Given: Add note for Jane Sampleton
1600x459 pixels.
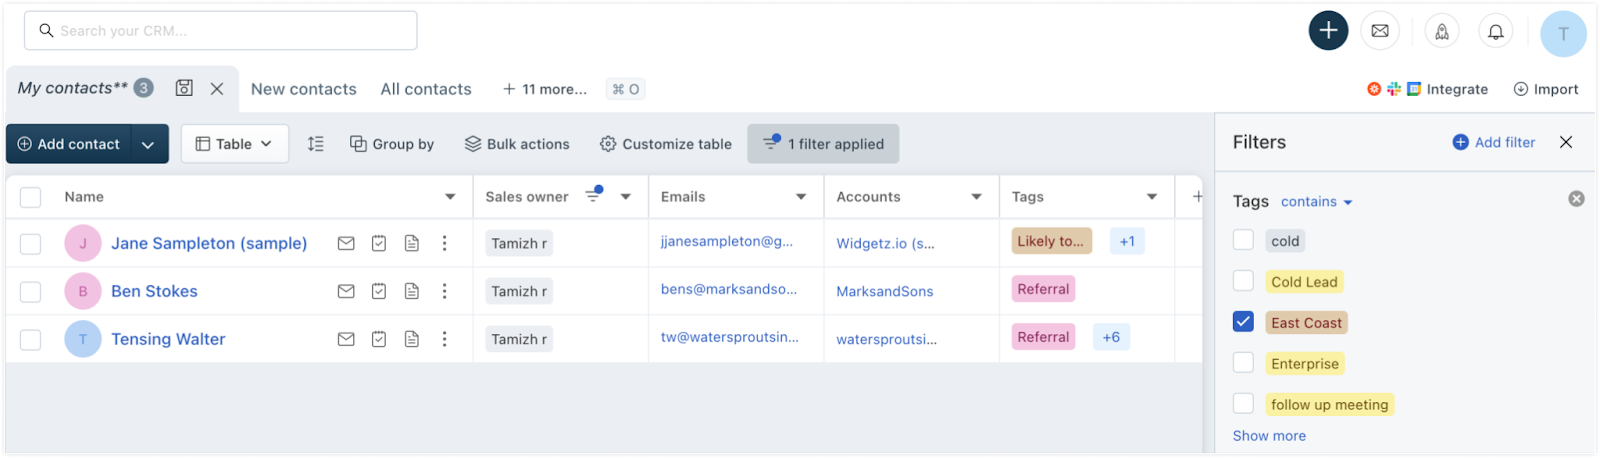Looking at the screenshot, I should point(412,243).
